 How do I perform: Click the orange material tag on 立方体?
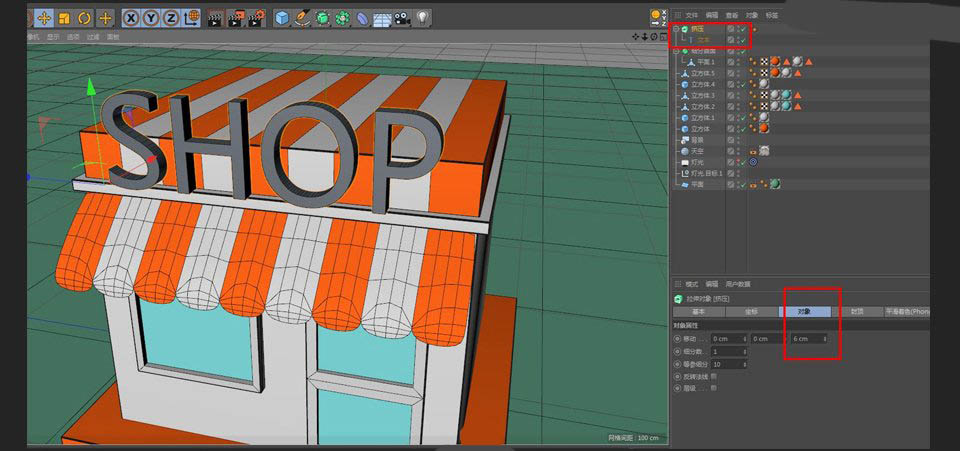[x=764, y=129]
